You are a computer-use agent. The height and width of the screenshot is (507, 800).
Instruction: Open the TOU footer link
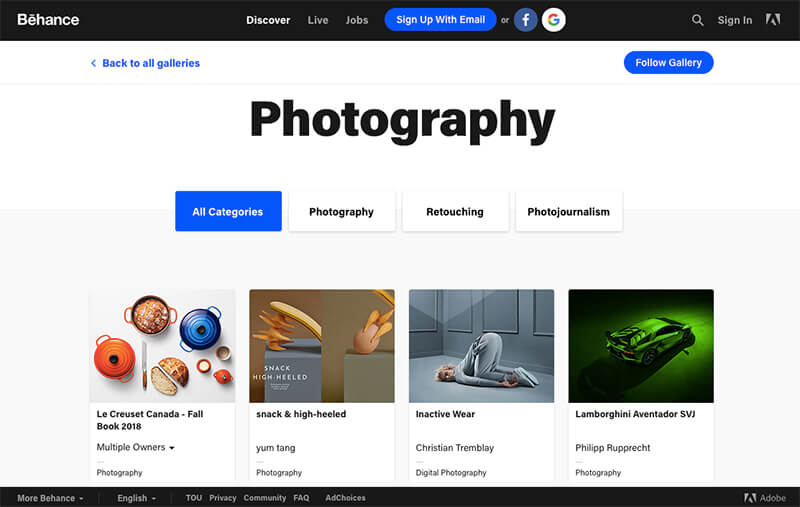pyautogui.click(x=194, y=498)
